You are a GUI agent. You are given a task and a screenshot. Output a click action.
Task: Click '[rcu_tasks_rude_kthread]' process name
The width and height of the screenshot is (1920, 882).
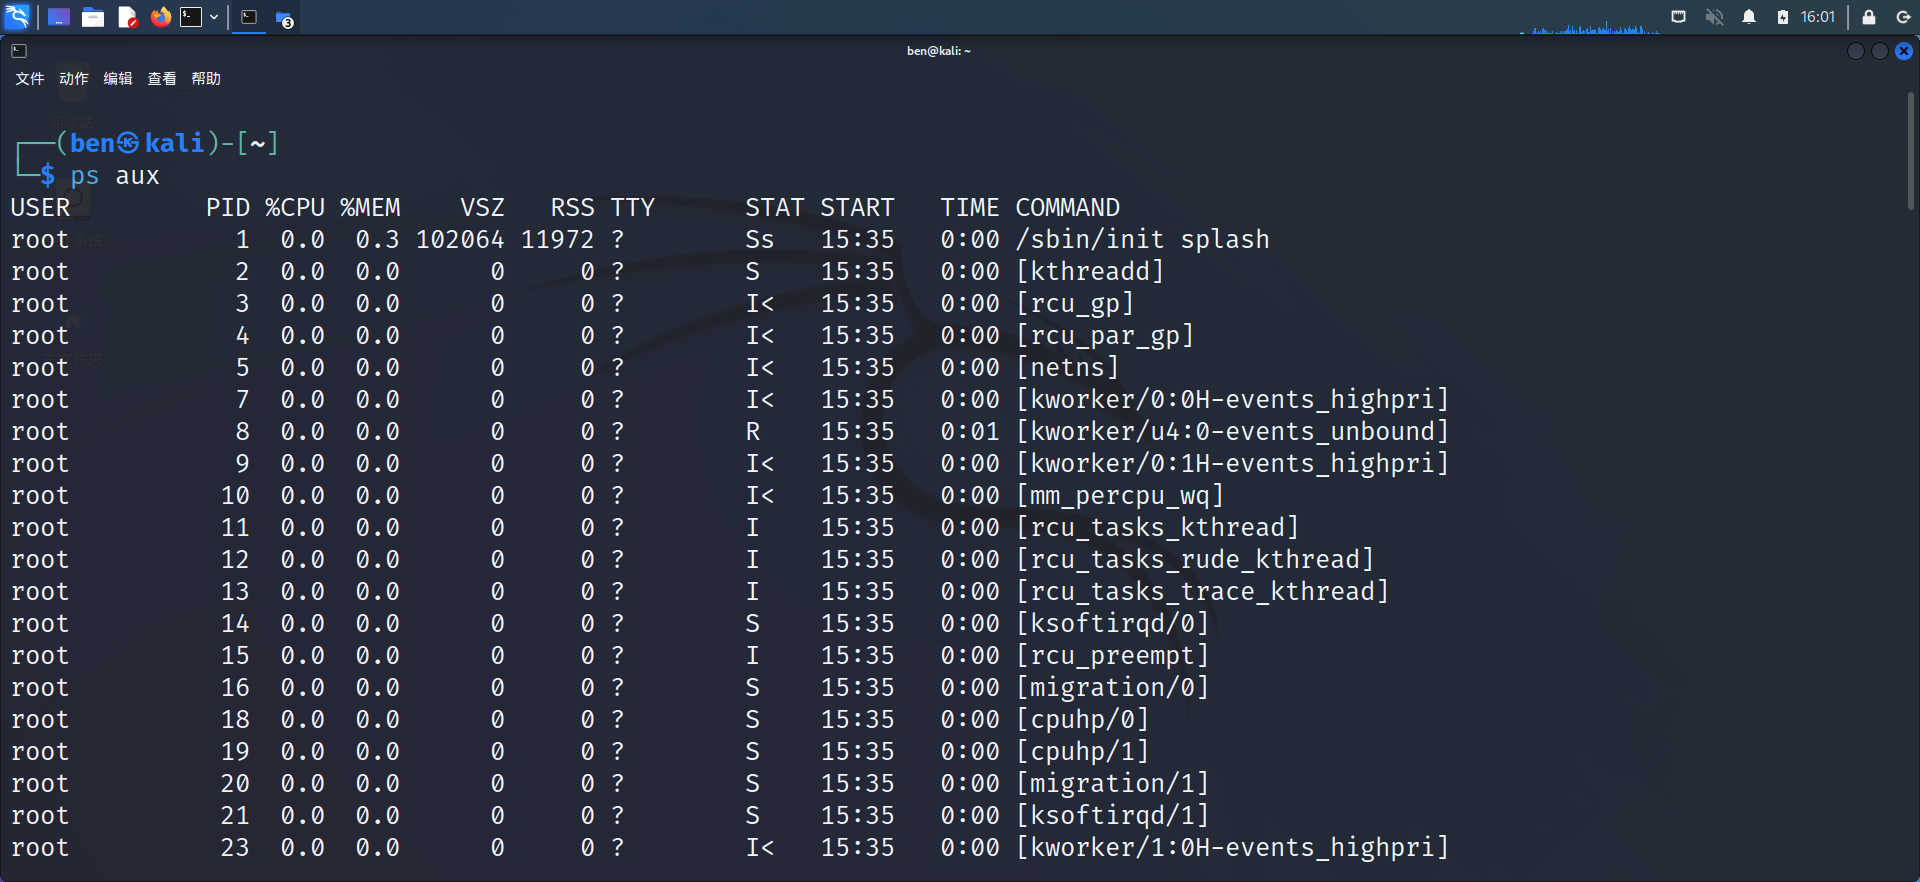[1195, 559]
